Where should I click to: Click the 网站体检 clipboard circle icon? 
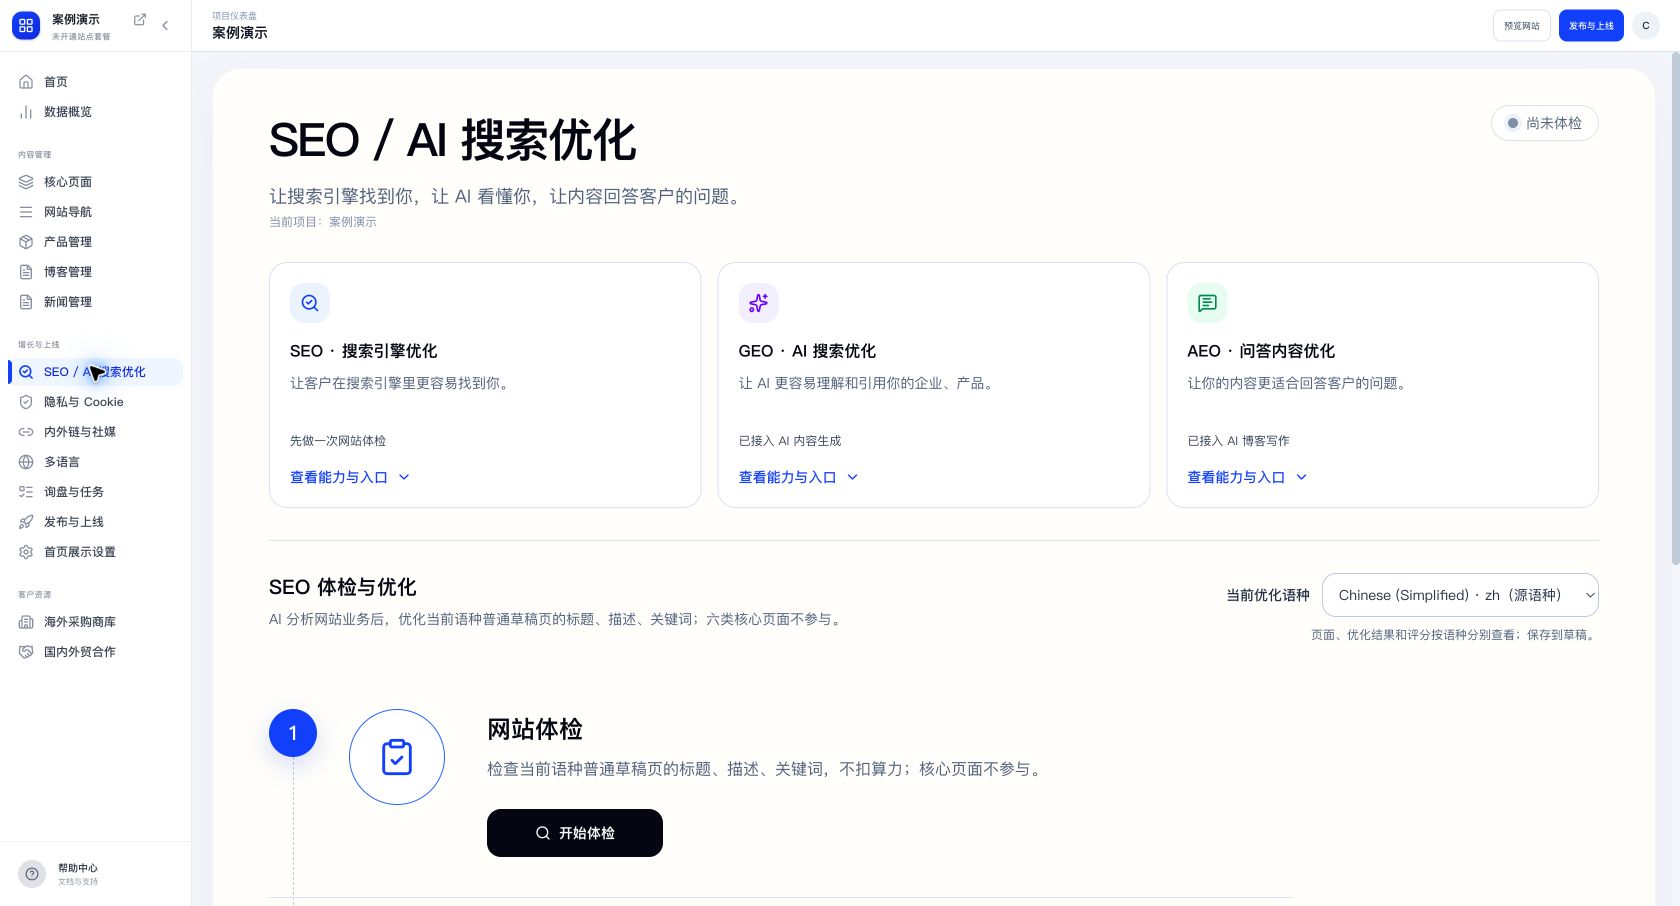(x=397, y=757)
